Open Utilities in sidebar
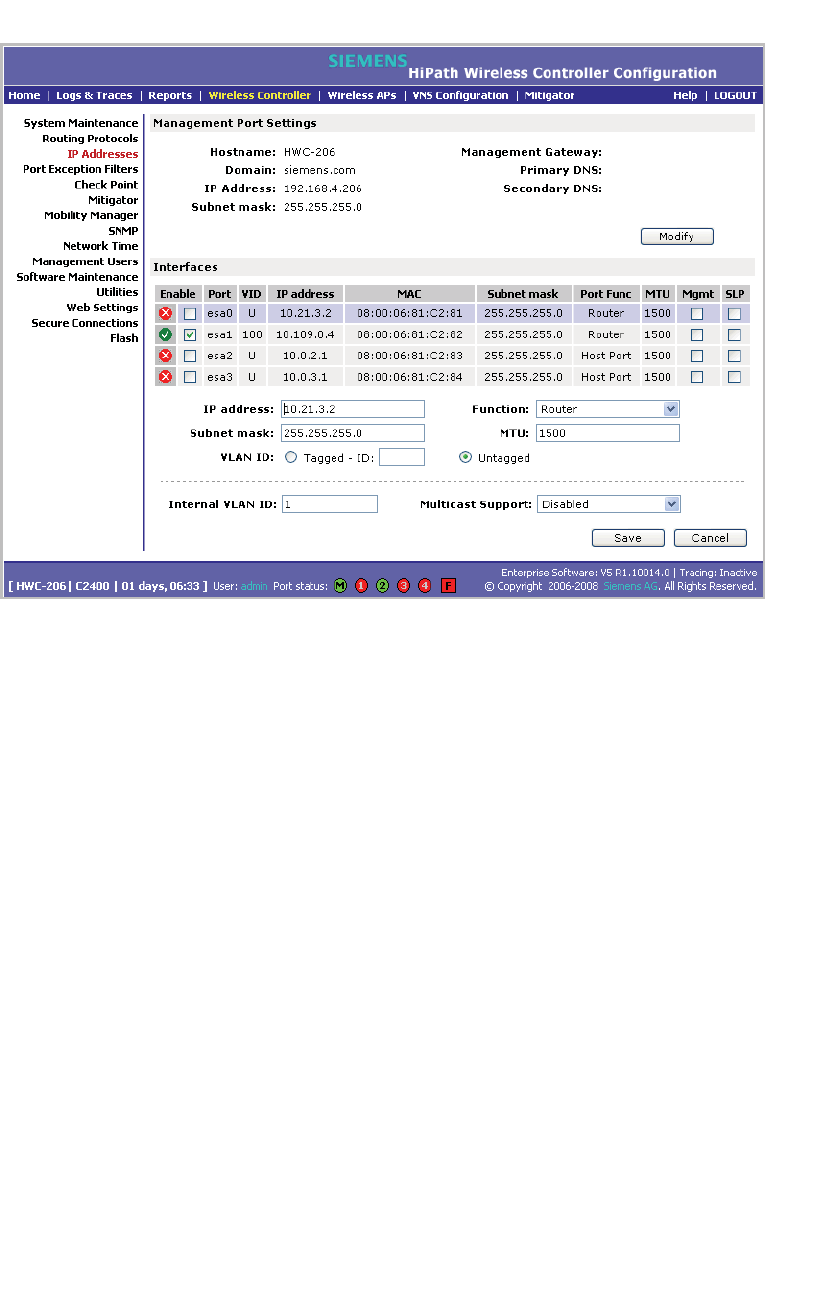 pos(117,292)
